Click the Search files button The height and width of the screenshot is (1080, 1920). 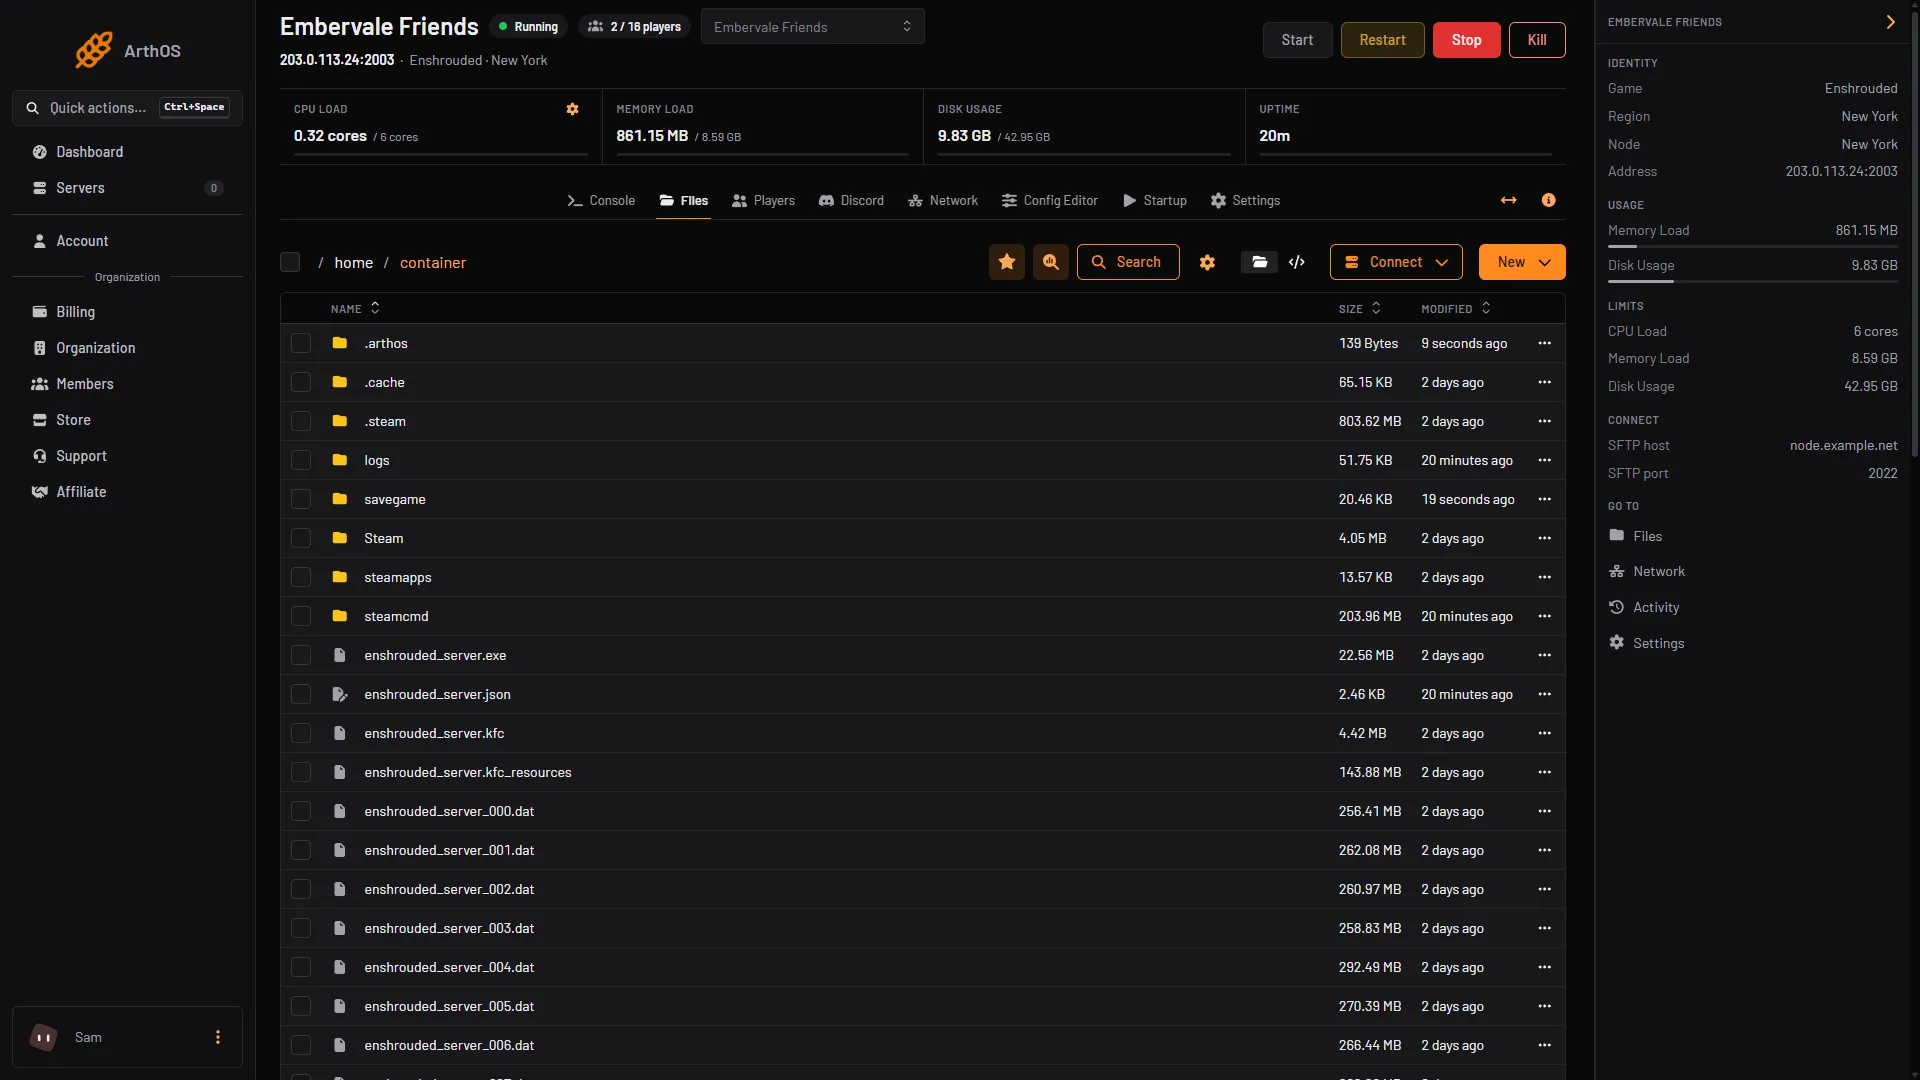point(1128,262)
